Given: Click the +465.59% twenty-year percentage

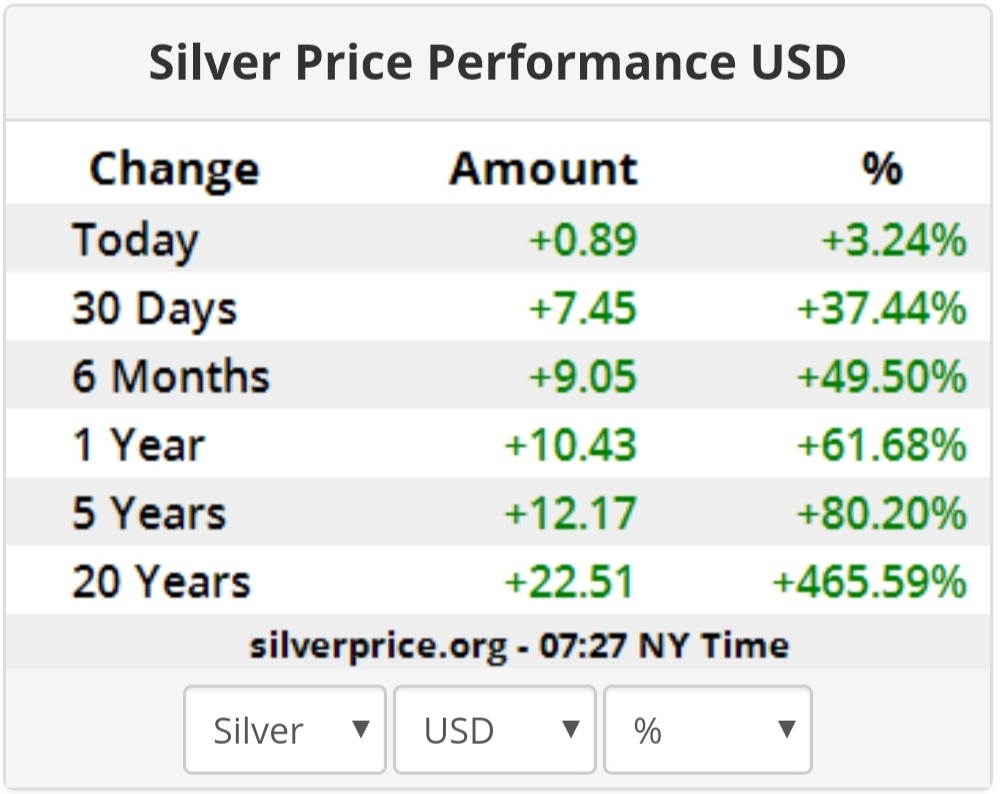Looking at the screenshot, I should (x=870, y=581).
